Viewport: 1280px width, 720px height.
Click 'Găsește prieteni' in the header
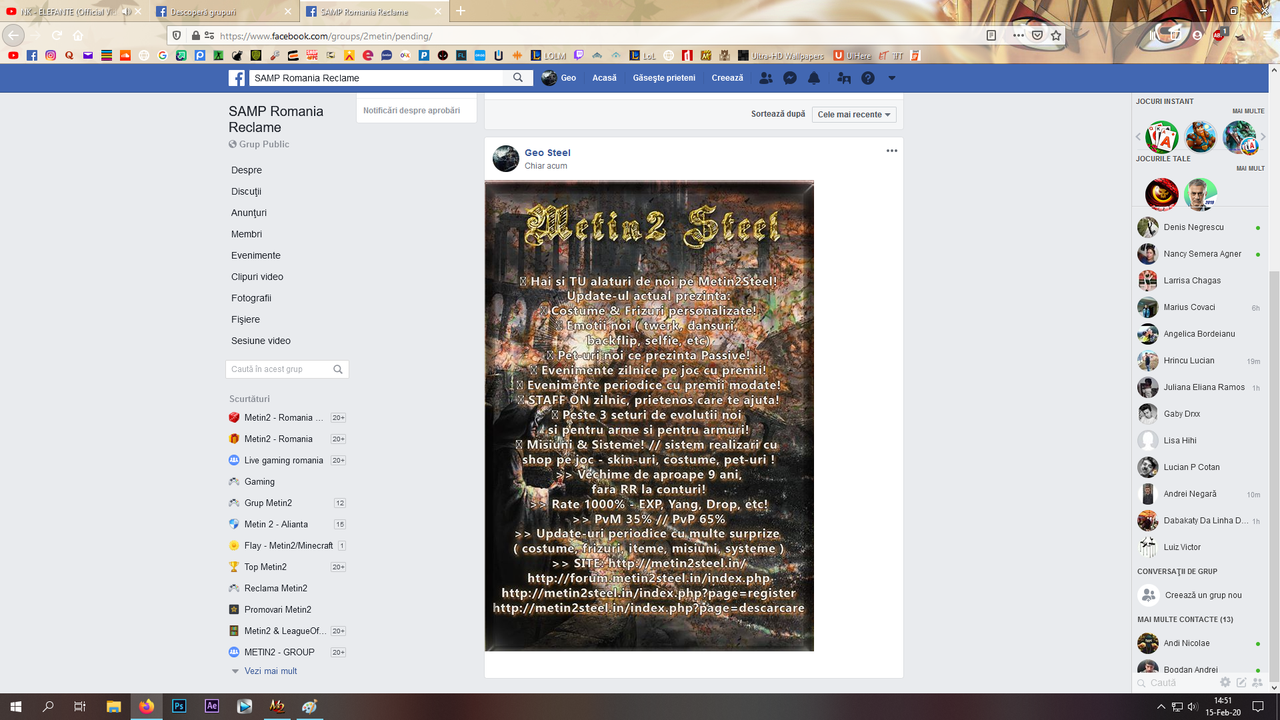pos(664,78)
